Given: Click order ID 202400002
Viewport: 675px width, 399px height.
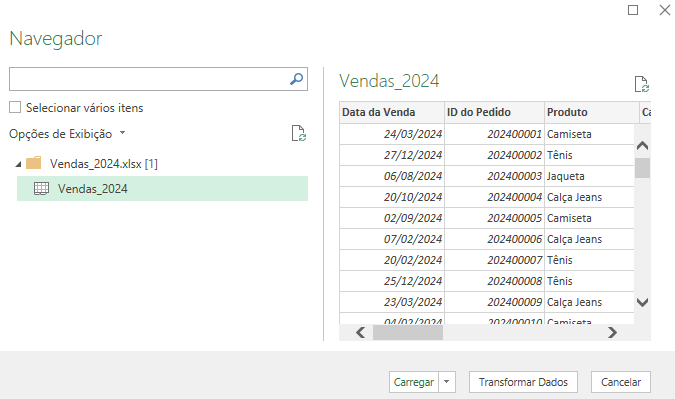Looking at the screenshot, I should [x=494, y=155].
